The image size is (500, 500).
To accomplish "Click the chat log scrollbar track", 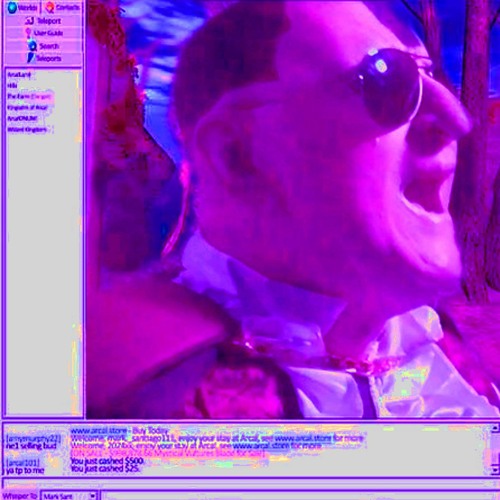I will [x=495, y=449].
